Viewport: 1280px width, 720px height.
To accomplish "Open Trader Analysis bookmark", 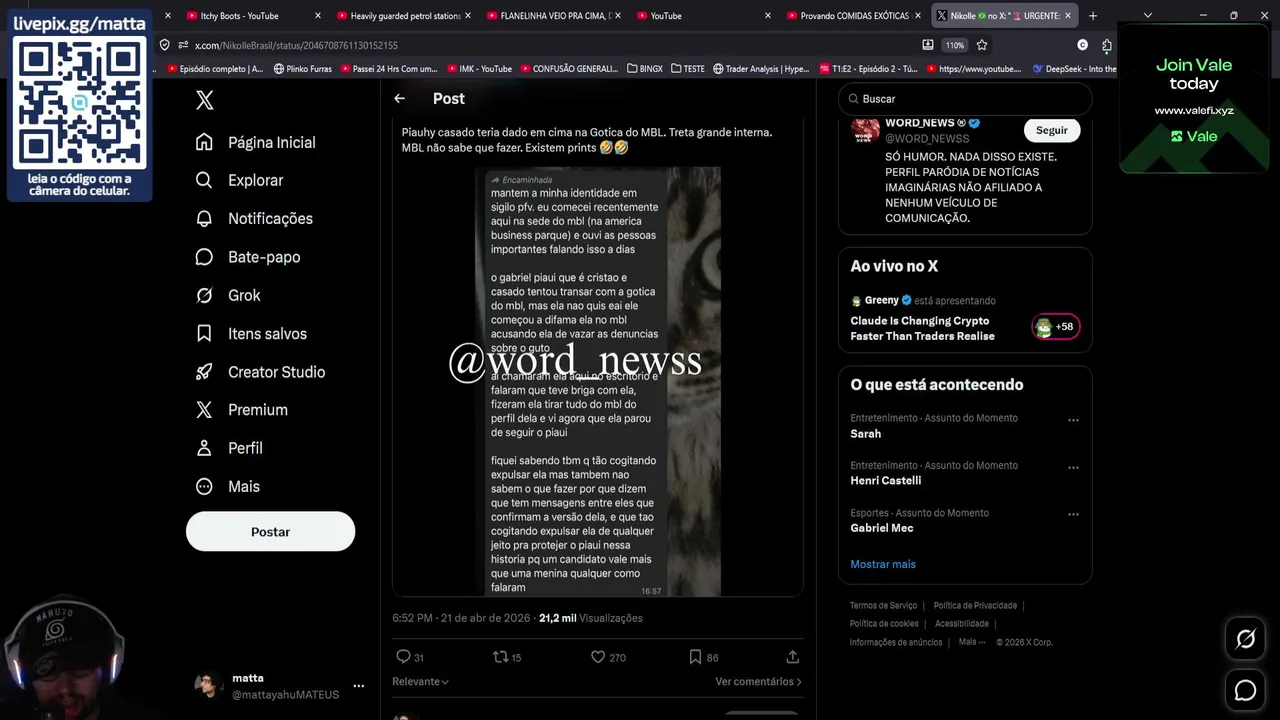I will pos(761,69).
